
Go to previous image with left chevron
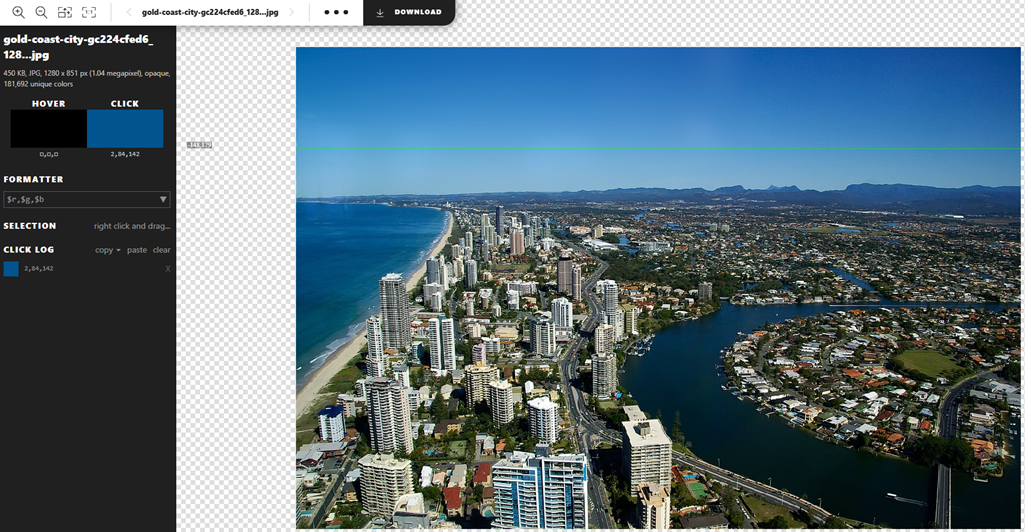(x=128, y=12)
